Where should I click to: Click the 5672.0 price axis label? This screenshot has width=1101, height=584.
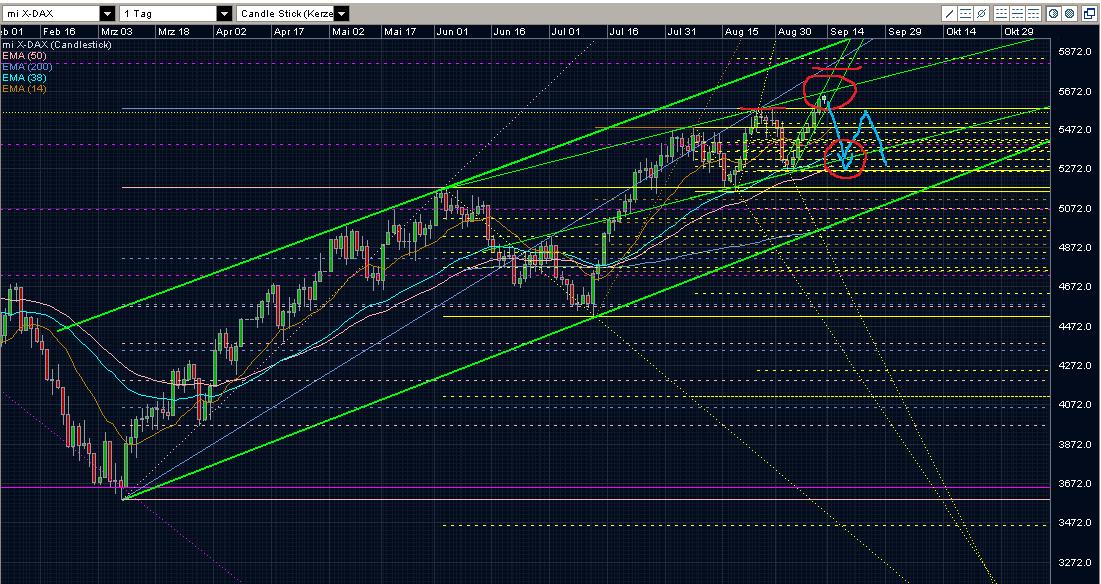click(x=1076, y=91)
